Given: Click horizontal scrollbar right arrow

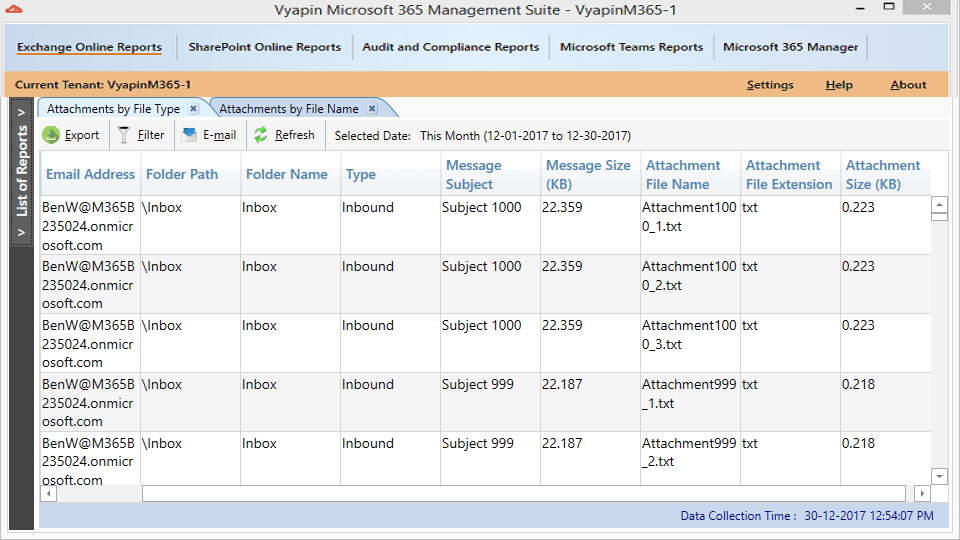Looking at the screenshot, I should click(x=922, y=493).
